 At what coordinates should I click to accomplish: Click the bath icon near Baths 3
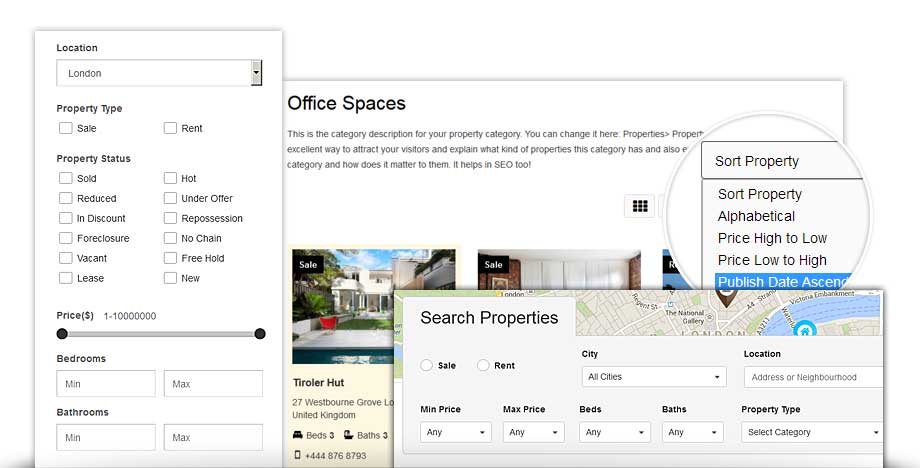(348, 435)
